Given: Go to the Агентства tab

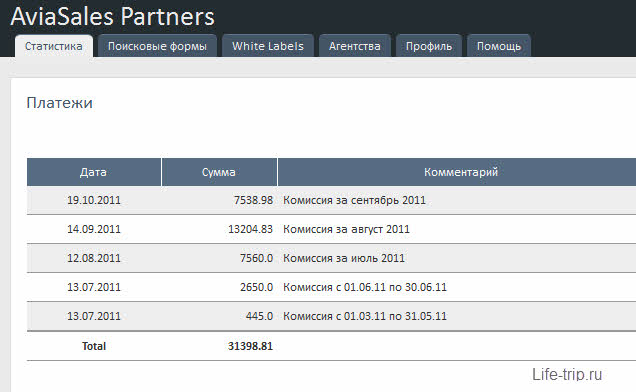Looking at the screenshot, I should pos(355,46).
